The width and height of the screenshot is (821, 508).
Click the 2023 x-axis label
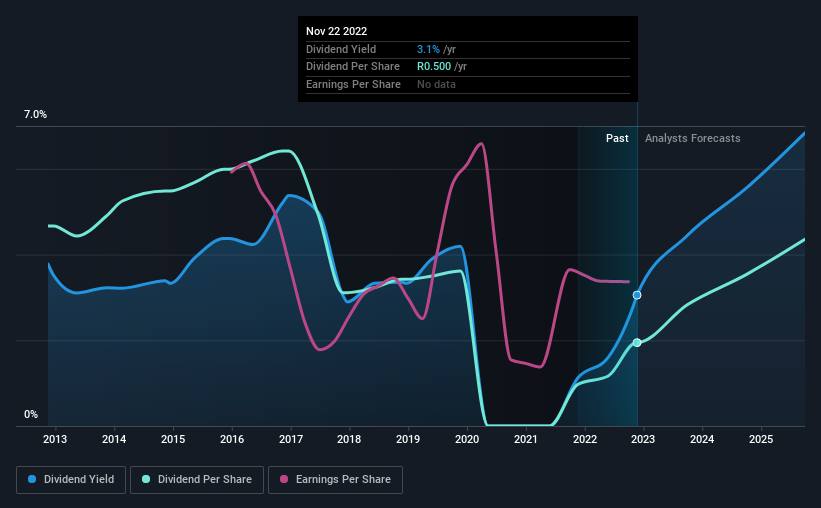pos(643,439)
